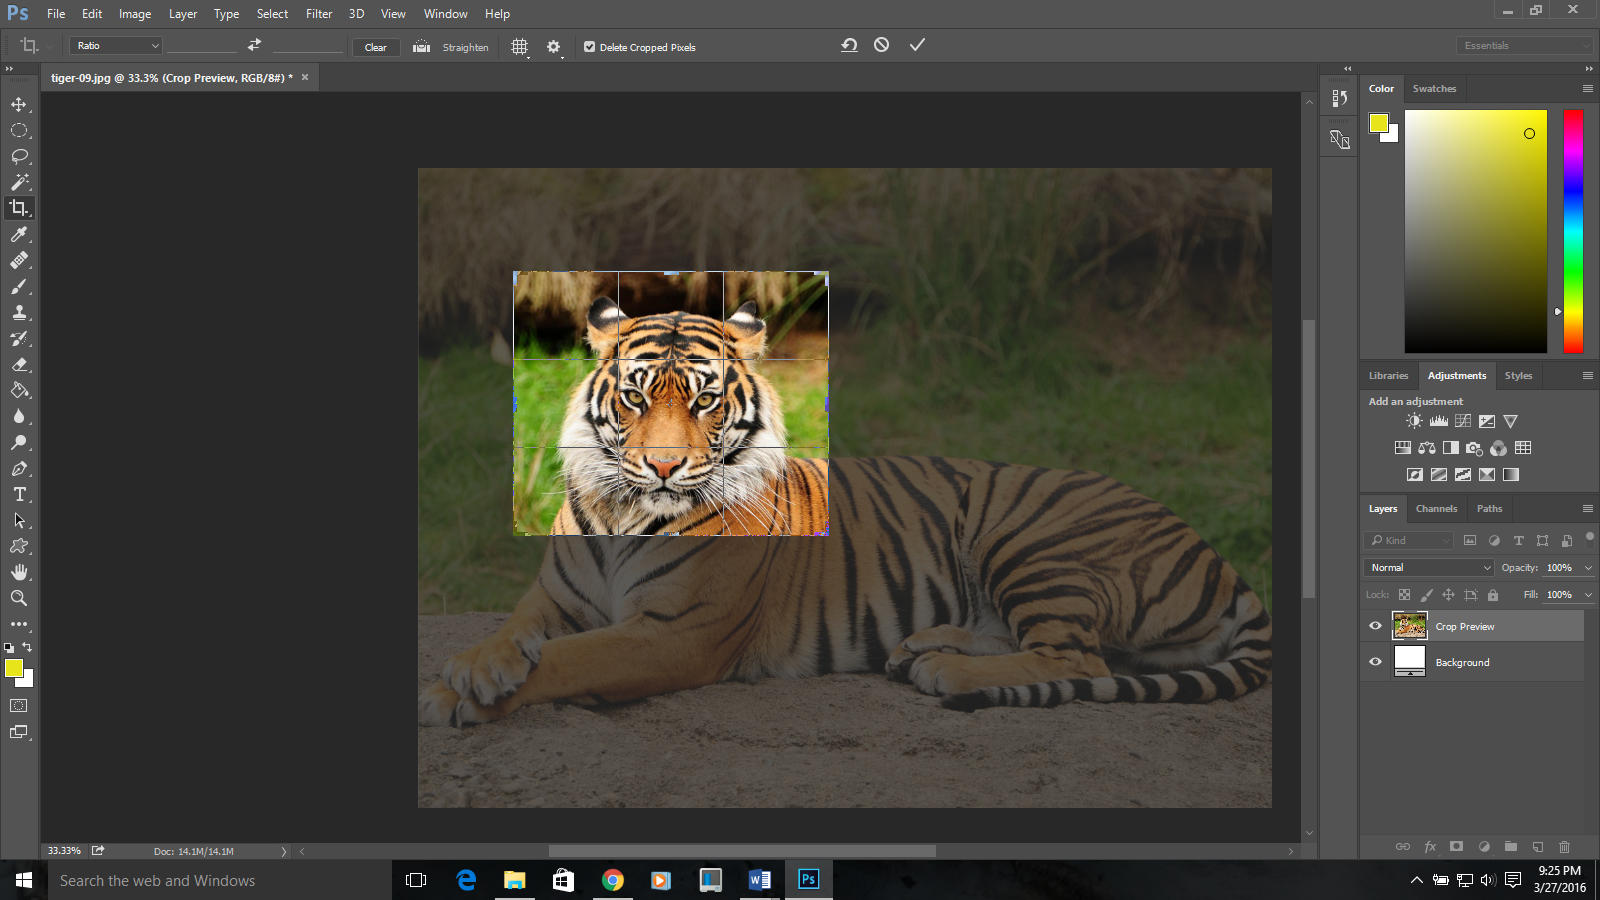Add a Brightness/Contrast adjustment layer
The height and width of the screenshot is (900, 1600).
[x=1414, y=420]
